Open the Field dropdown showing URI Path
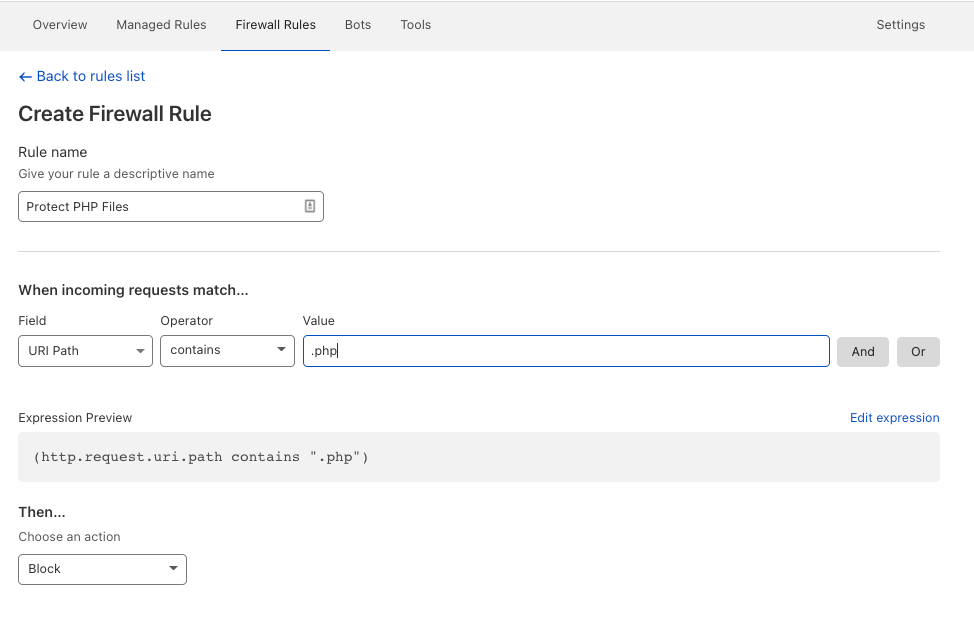Screen dimensions: 974x626 click(85, 351)
